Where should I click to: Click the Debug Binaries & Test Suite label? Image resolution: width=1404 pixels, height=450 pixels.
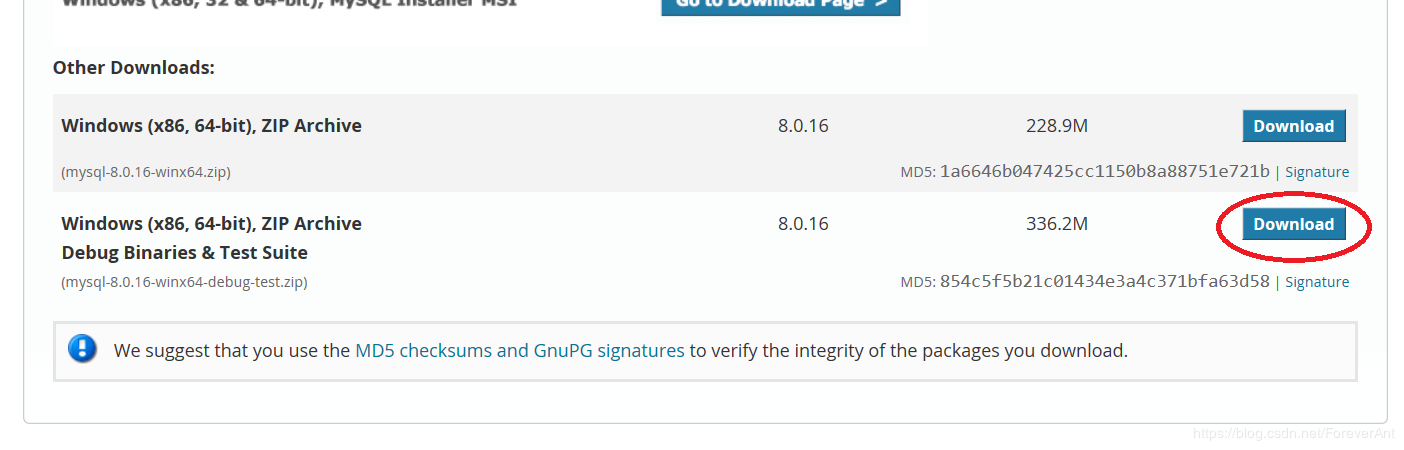click(184, 252)
